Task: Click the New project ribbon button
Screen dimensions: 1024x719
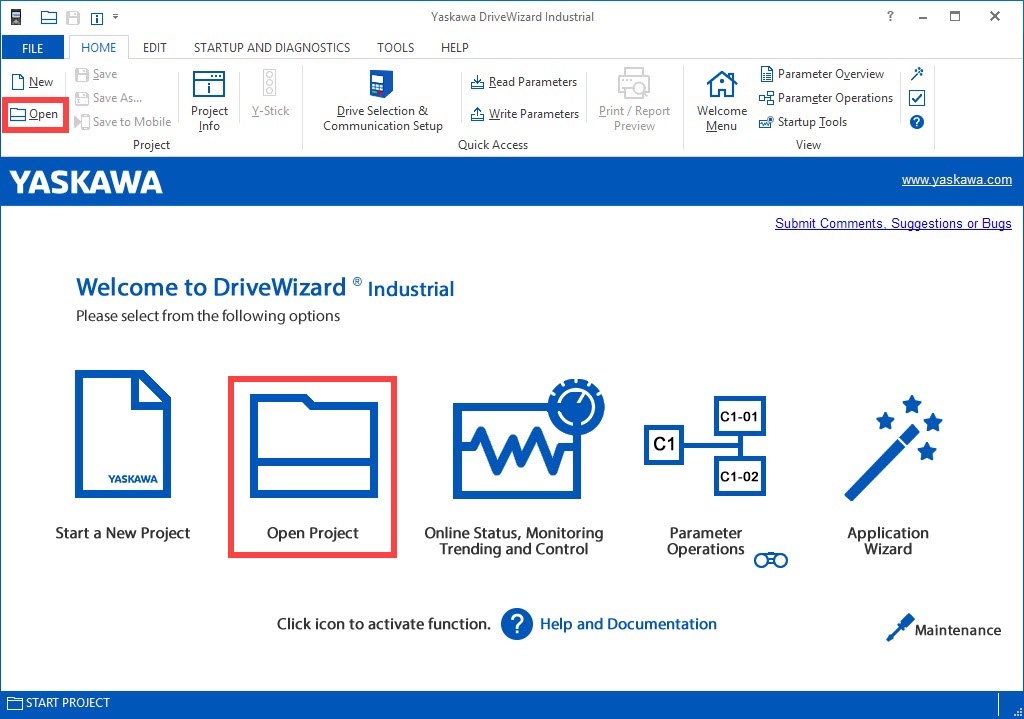Action: pyautogui.click(x=33, y=82)
